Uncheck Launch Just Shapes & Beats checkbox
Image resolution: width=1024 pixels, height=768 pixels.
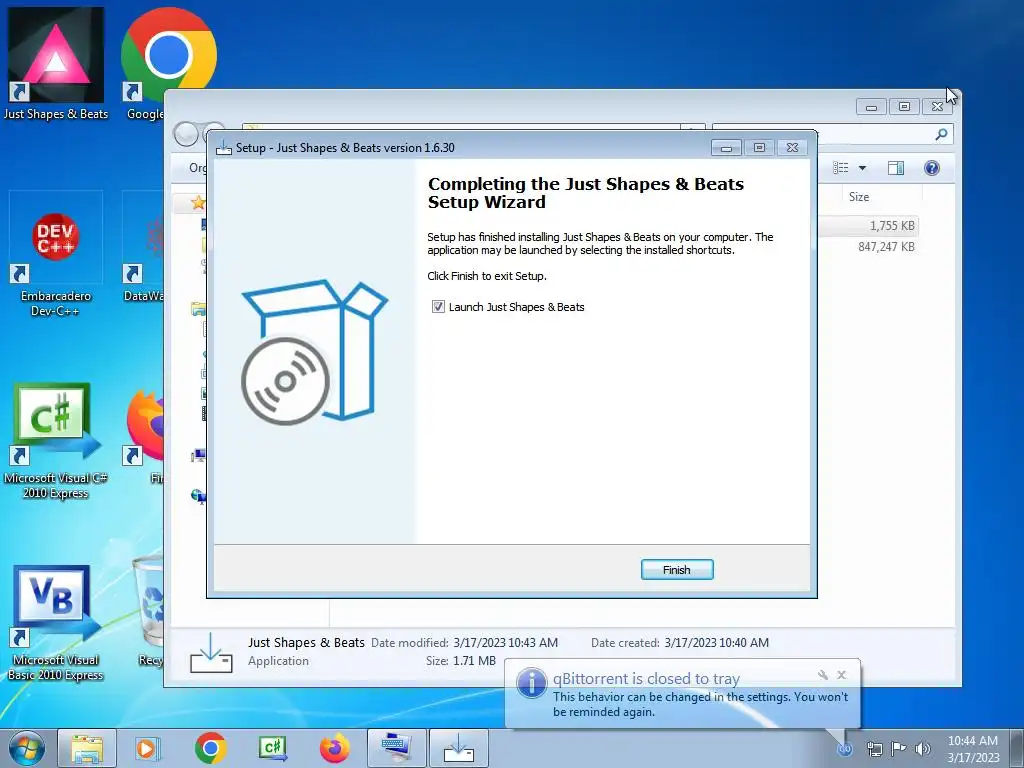coord(438,307)
